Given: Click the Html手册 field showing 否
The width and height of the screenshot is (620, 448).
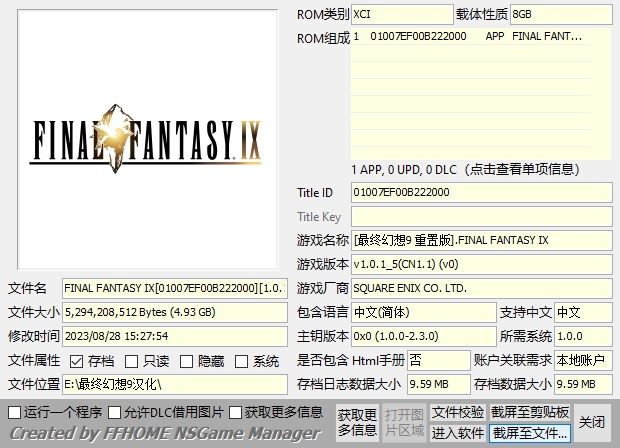Looking at the screenshot, I should click(x=439, y=360).
